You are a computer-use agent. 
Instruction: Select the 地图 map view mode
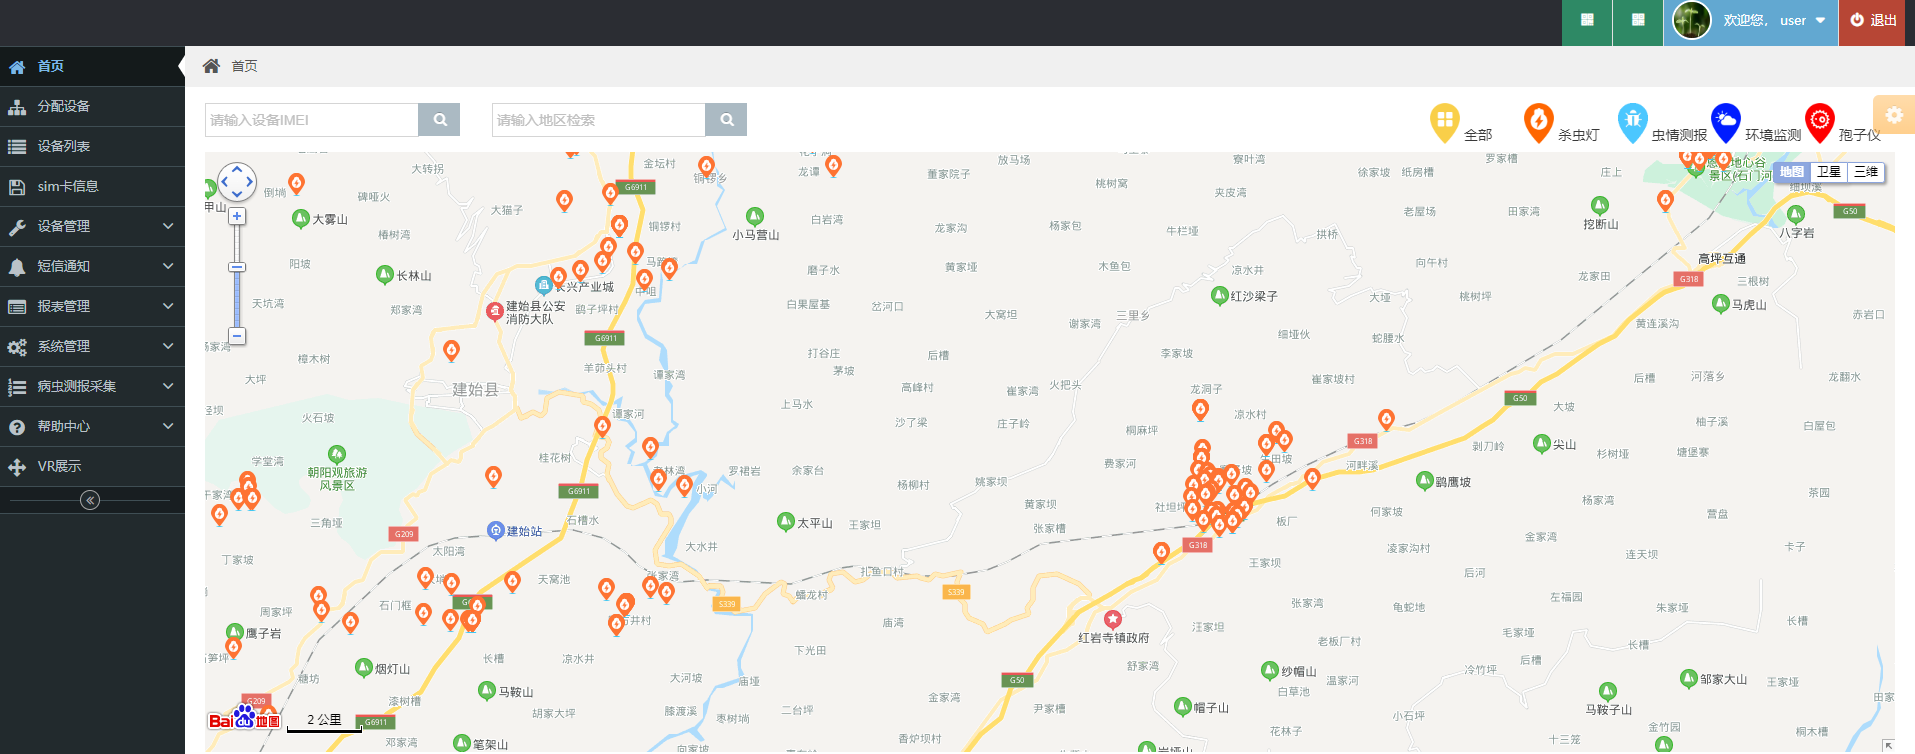click(x=1791, y=172)
